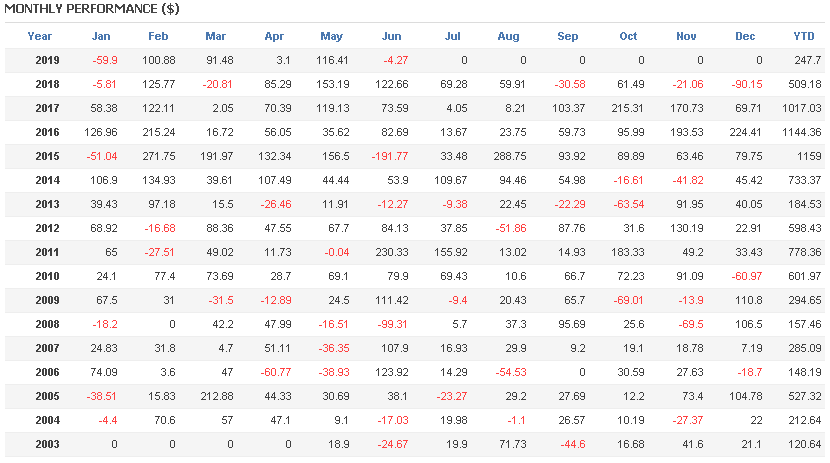
Task: Click the 2009 June value 111.42
Action: (392, 300)
